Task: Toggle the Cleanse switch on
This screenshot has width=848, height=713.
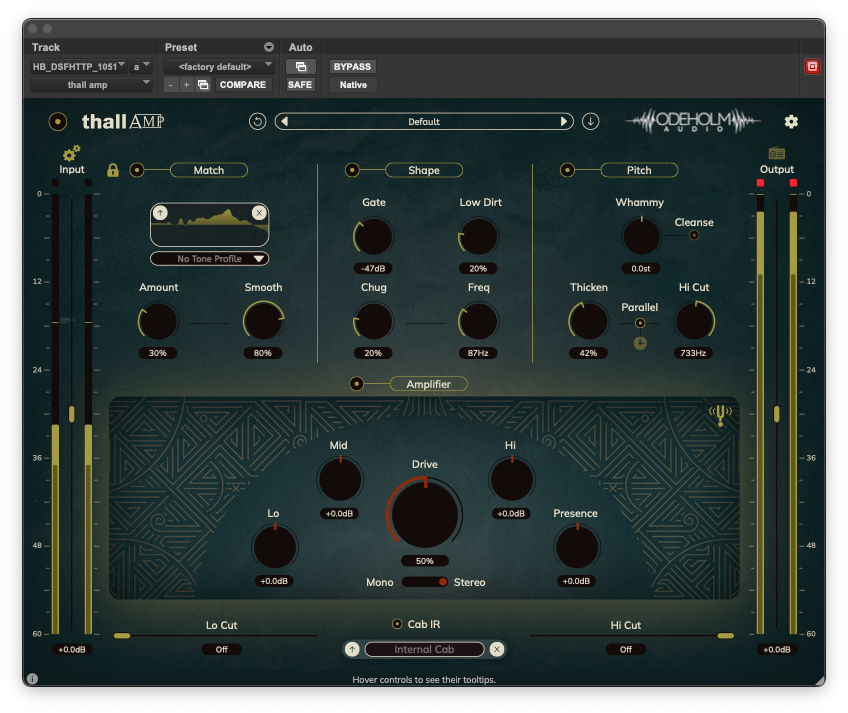Action: [694, 236]
